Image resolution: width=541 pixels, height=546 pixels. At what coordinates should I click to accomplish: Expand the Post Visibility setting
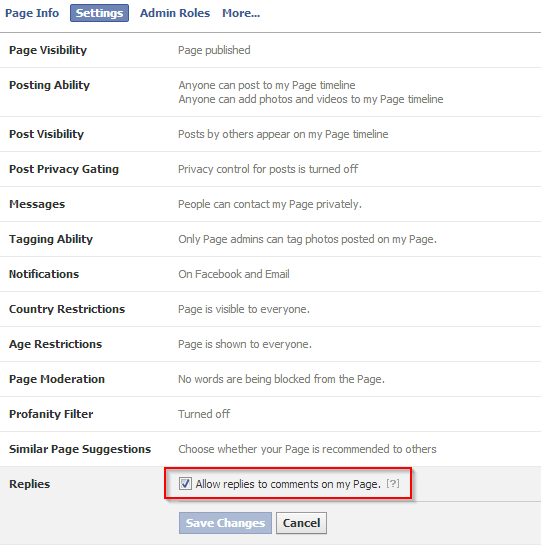pos(270,134)
